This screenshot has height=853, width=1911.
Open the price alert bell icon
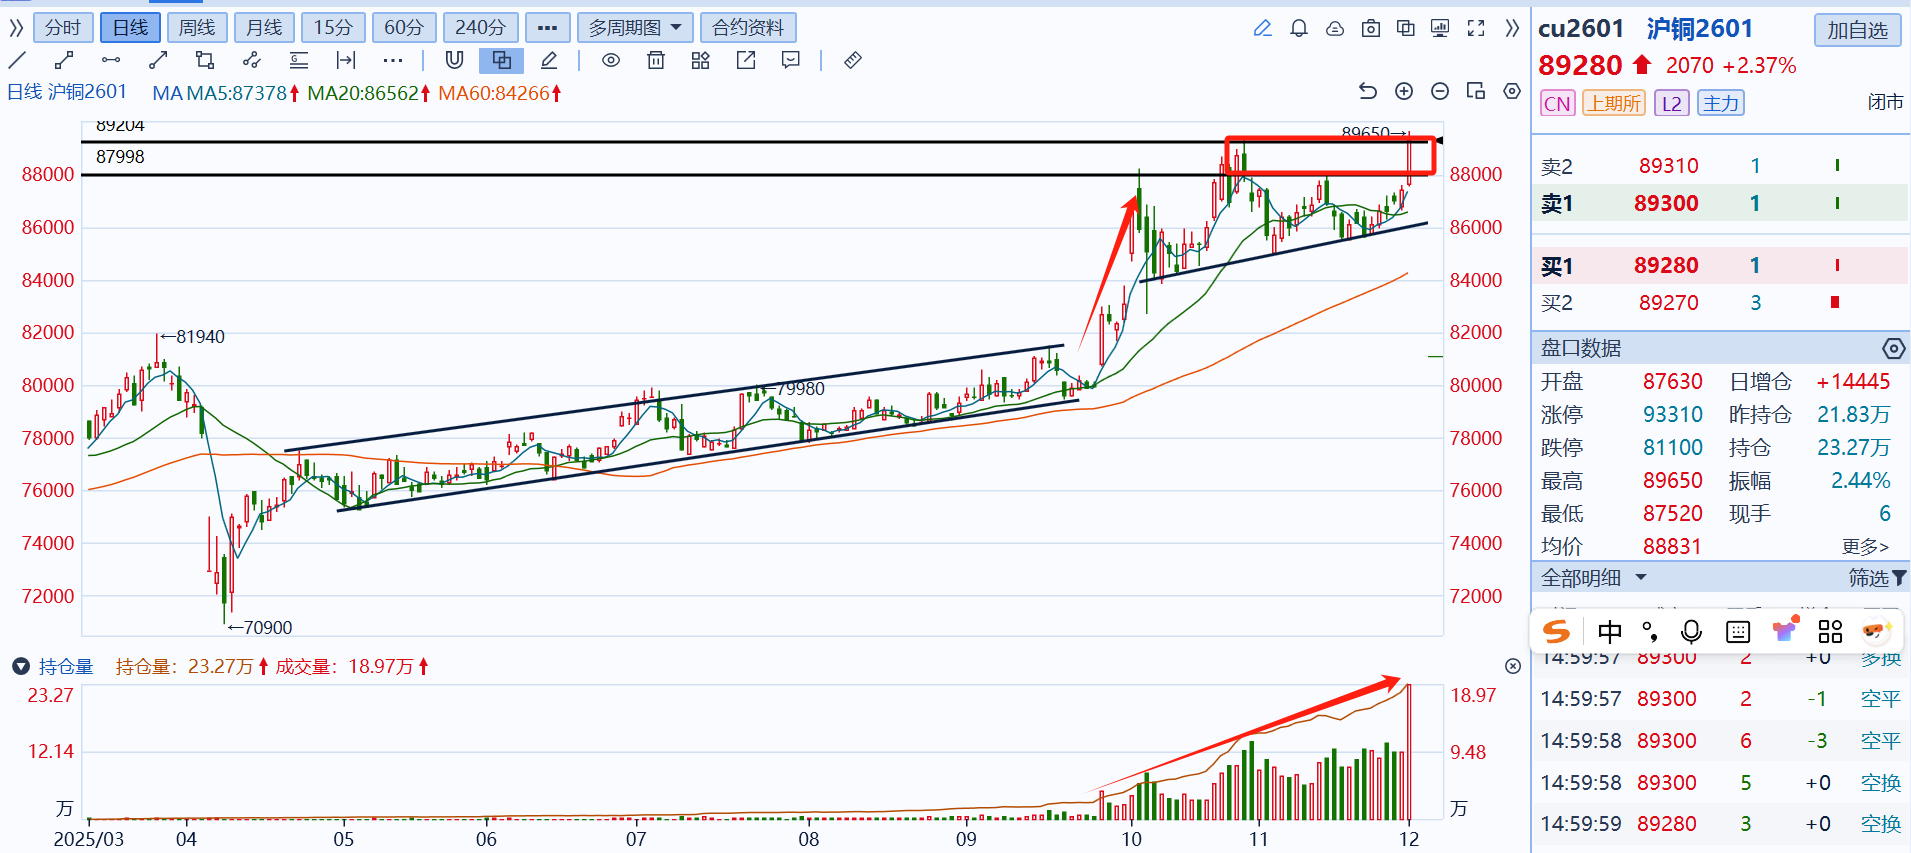[x=1298, y=28]
